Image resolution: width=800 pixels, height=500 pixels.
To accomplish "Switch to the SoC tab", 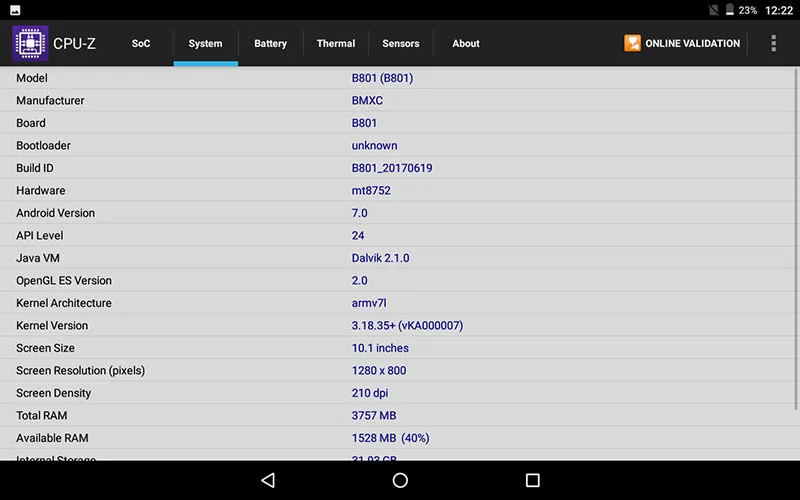I will coord(141,43).
